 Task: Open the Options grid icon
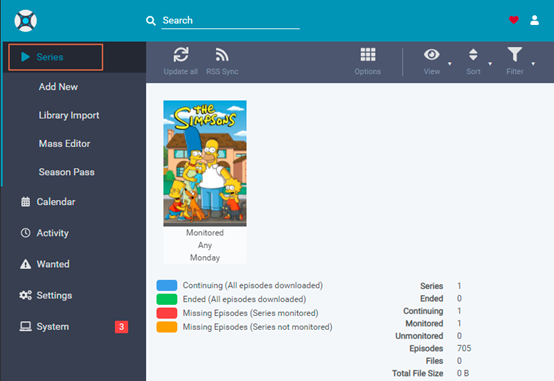point(368,54)
